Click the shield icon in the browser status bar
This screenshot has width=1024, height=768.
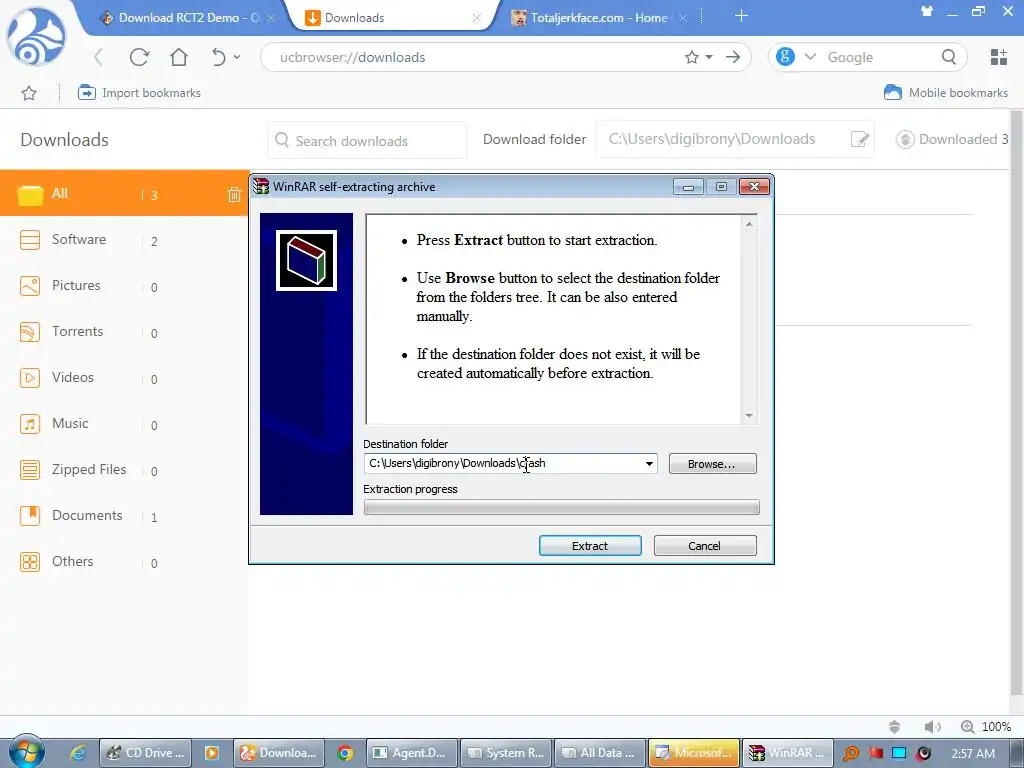pos(895,727)
